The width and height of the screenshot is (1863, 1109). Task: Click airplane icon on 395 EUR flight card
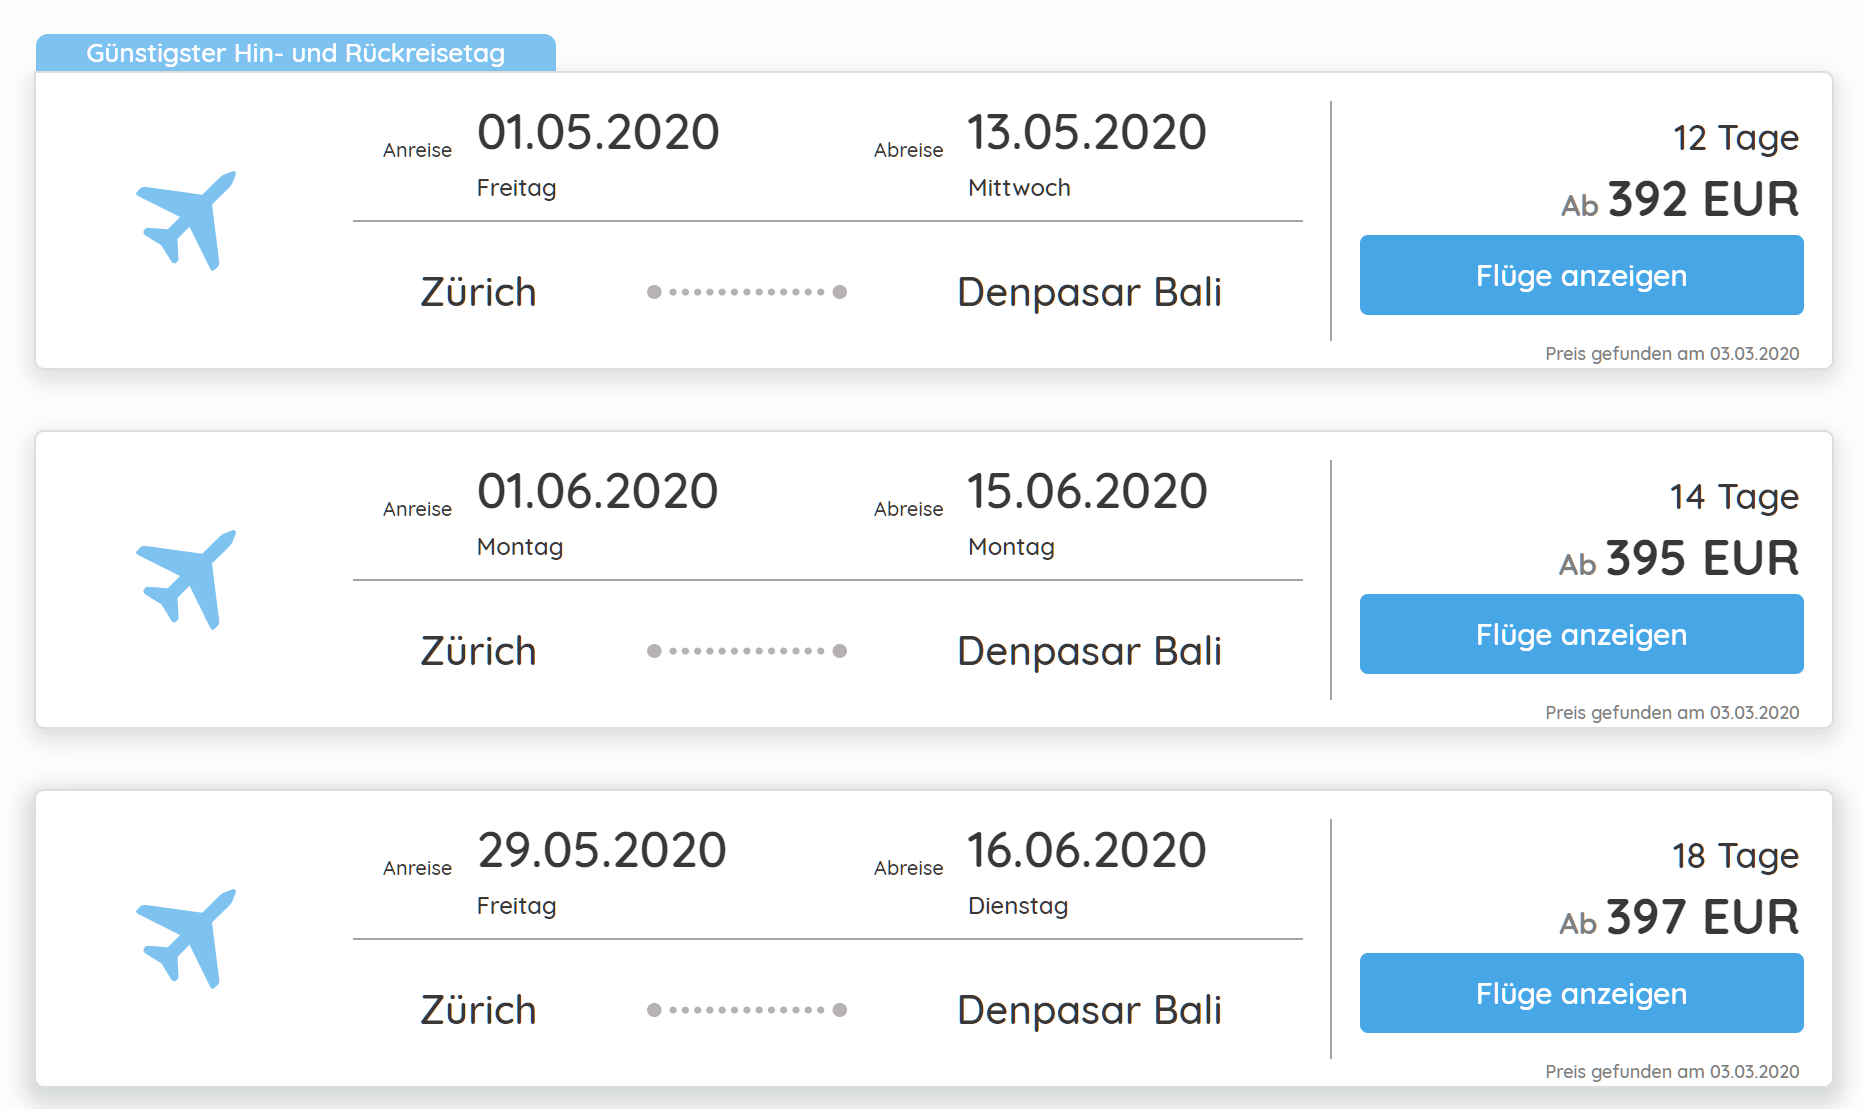[x=187, y=579]
